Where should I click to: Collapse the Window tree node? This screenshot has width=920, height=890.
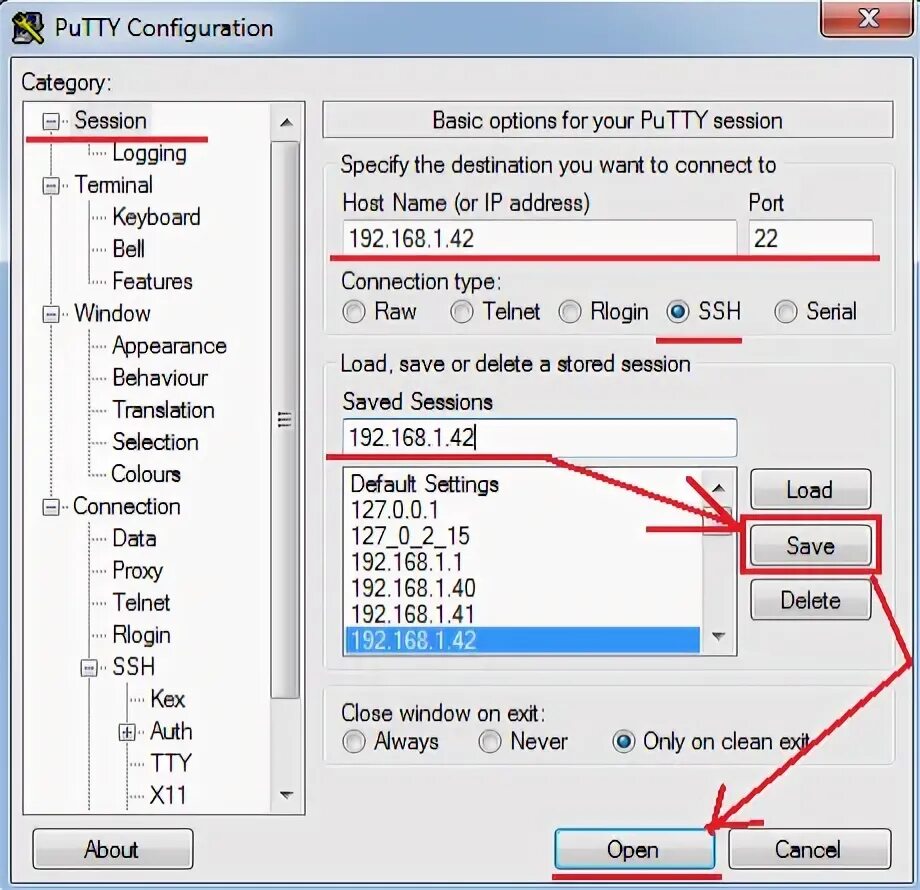tap(51, 314)
